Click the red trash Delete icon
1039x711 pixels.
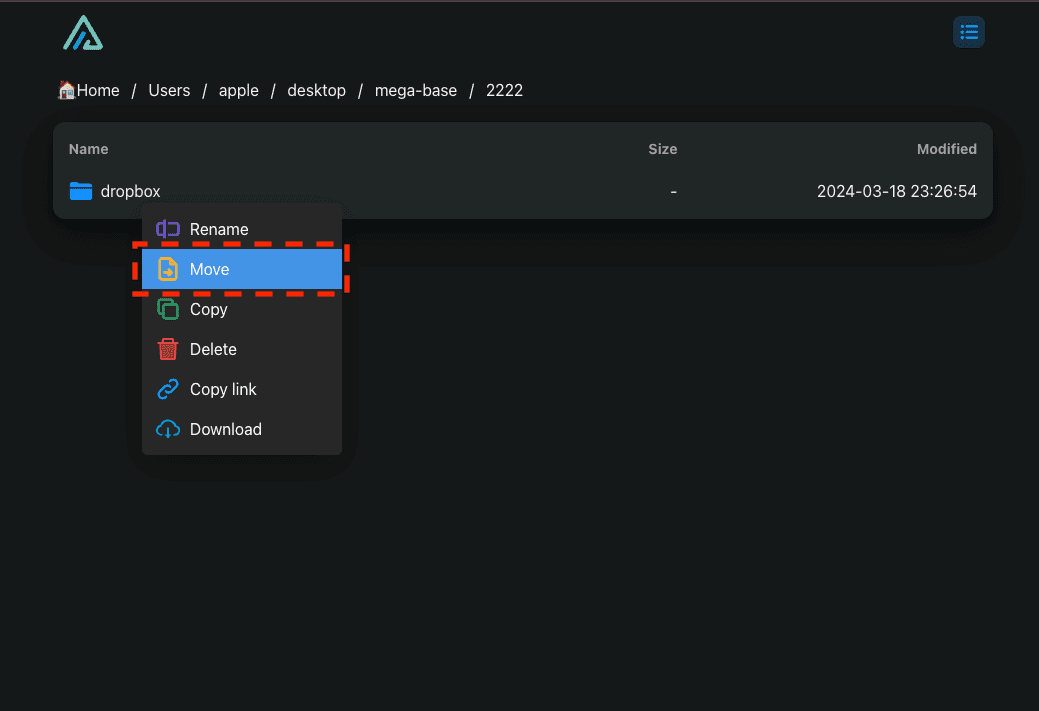pos(168,349)
